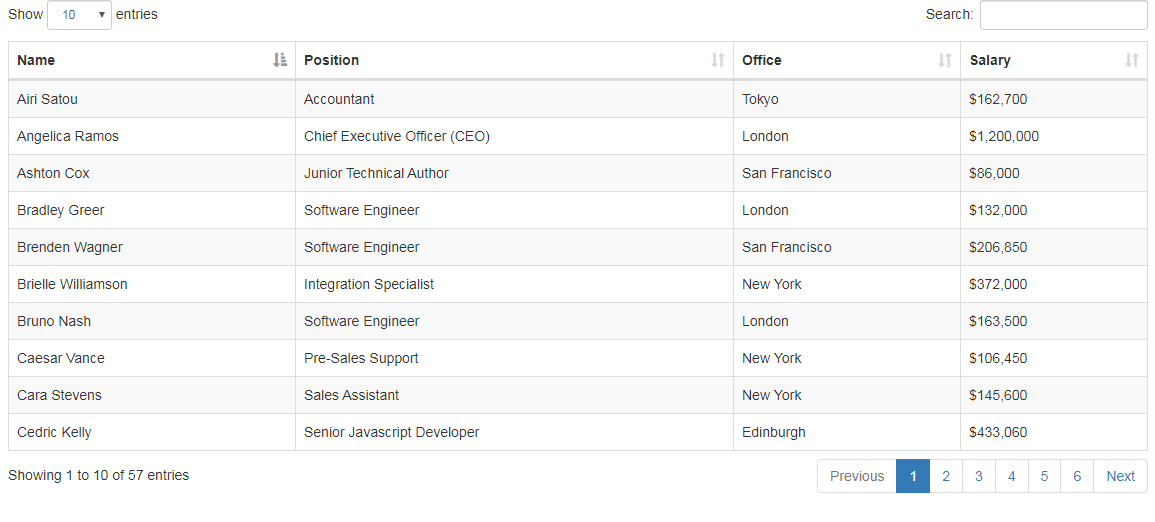
Task: Go to page 2 of the table
Action: [x=946, y=476]
